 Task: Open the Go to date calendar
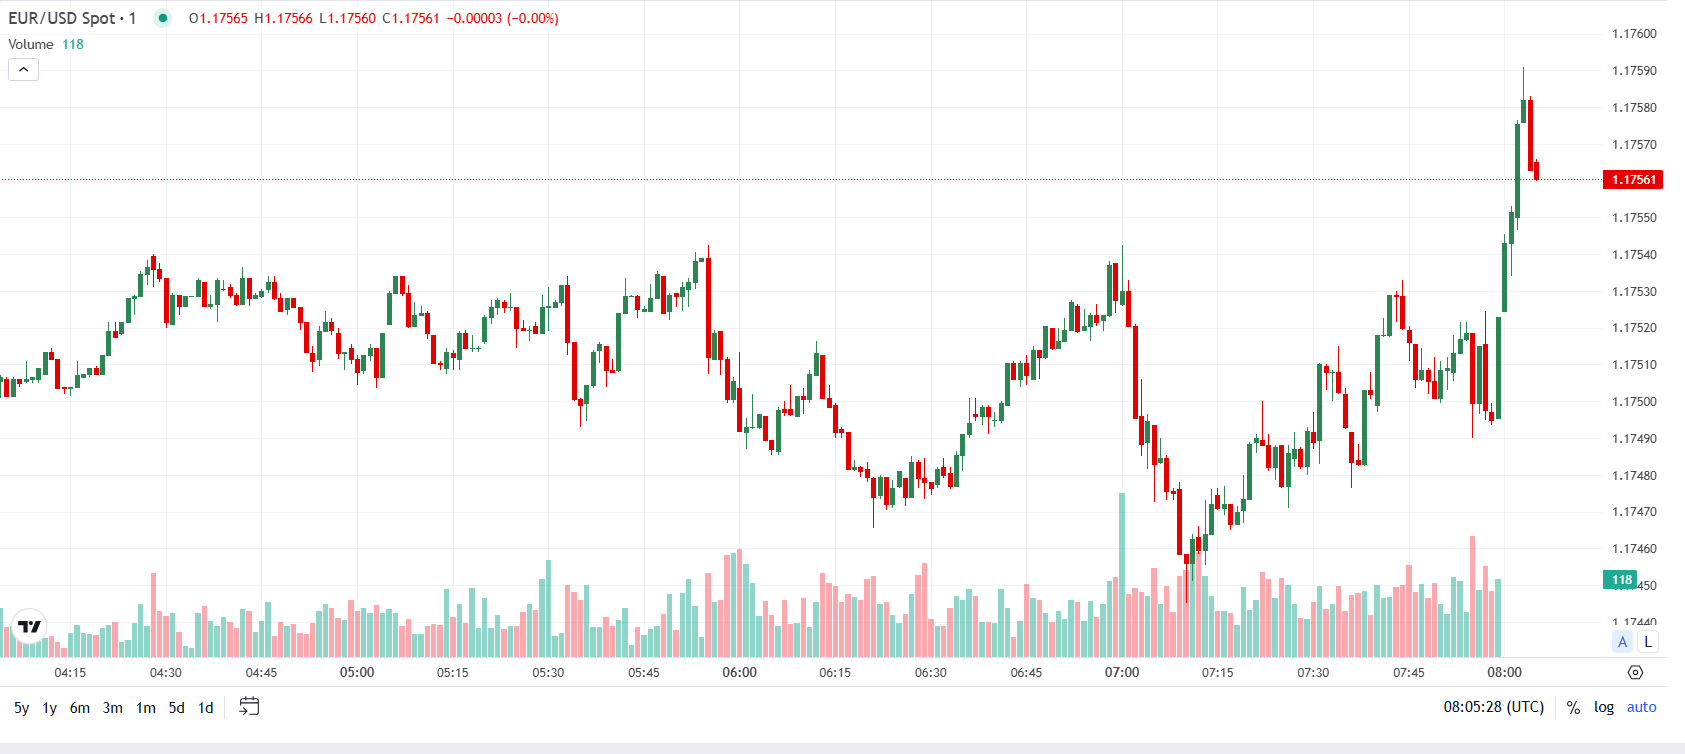click(x=249, y=707)
